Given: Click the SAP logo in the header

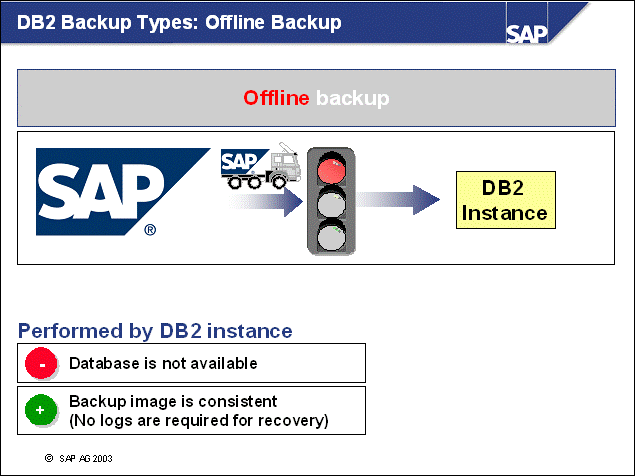Looking at the screenshot, I should click(526, 32).
